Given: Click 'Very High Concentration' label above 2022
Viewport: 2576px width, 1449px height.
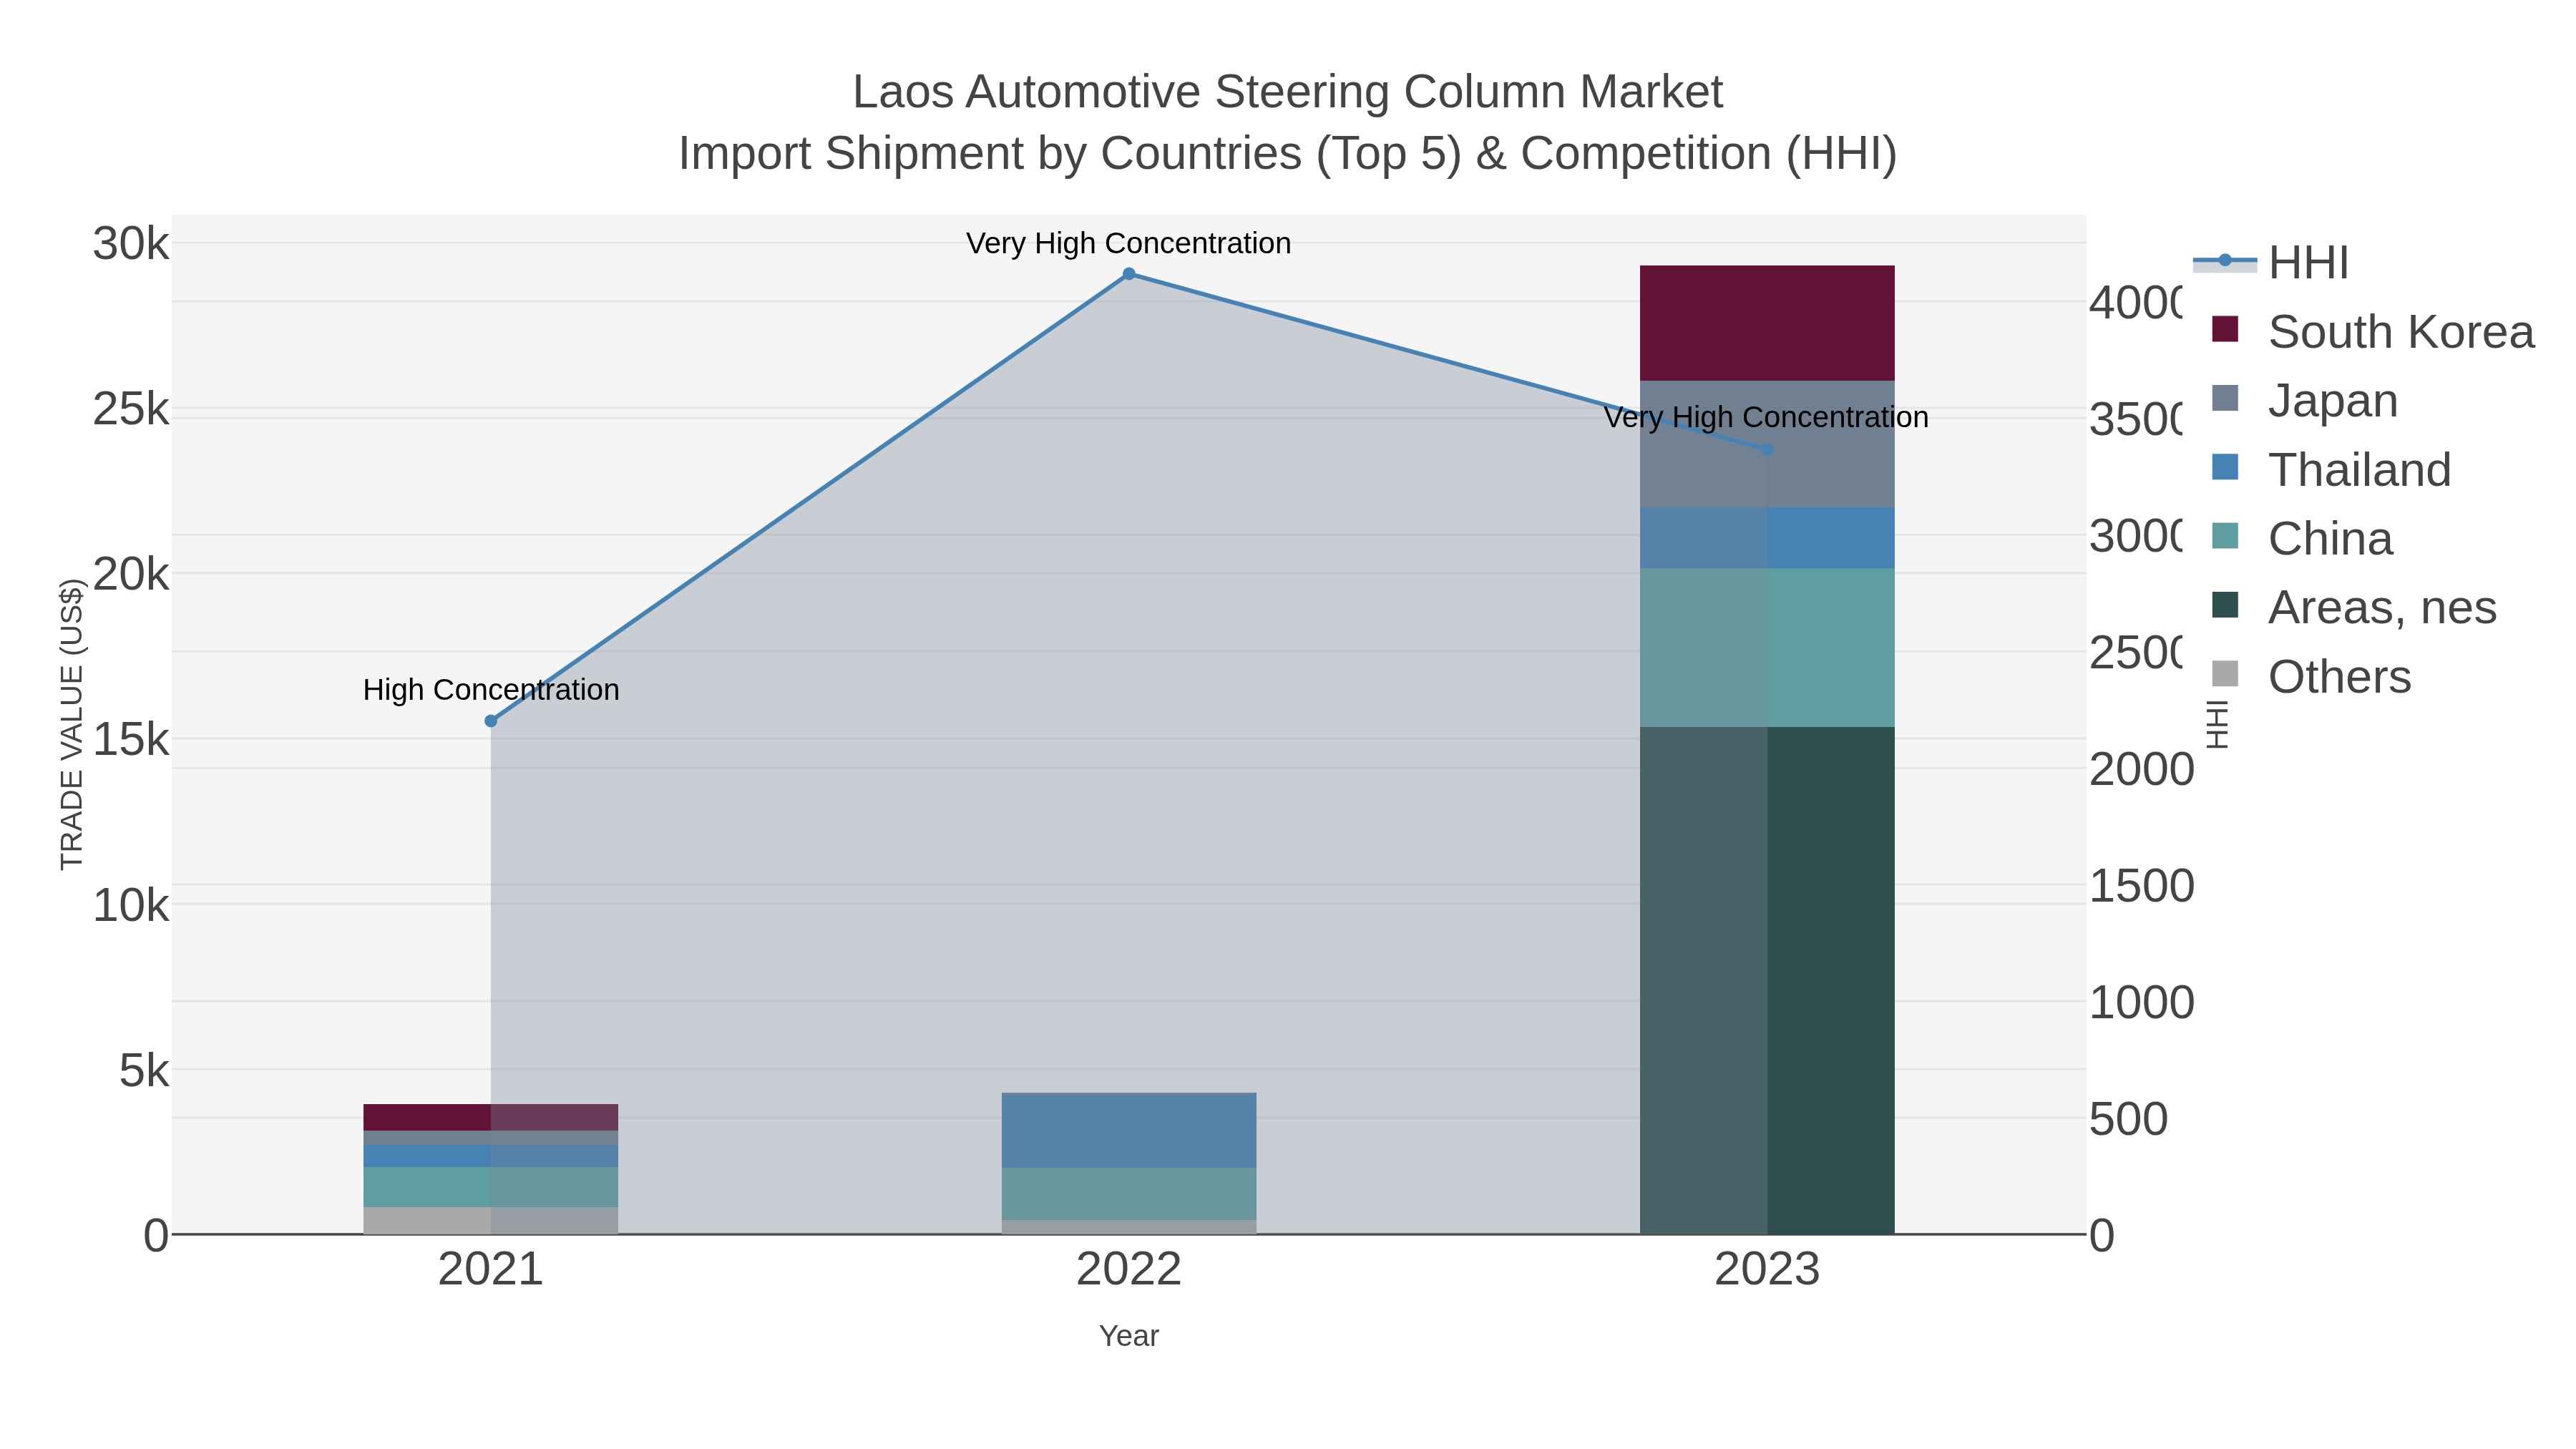Looking at the screenshot, I should point(1129,243).
